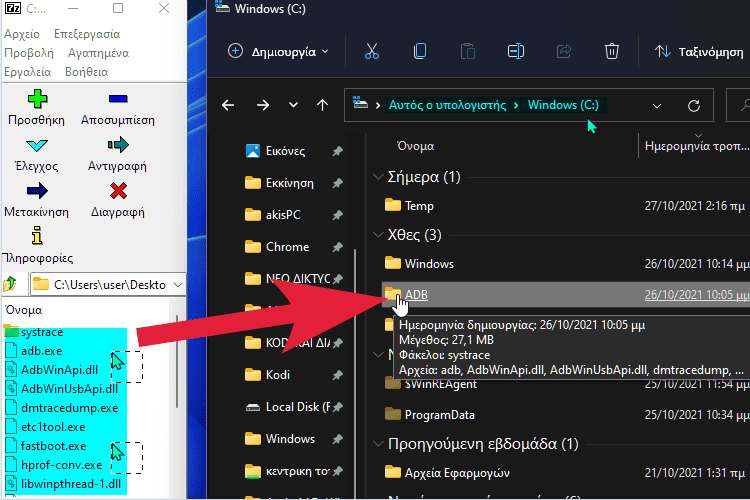Click the blue minus Αποσυμπίεση extract icon
This screenshot has height=500, width=750.
point(117,100)
